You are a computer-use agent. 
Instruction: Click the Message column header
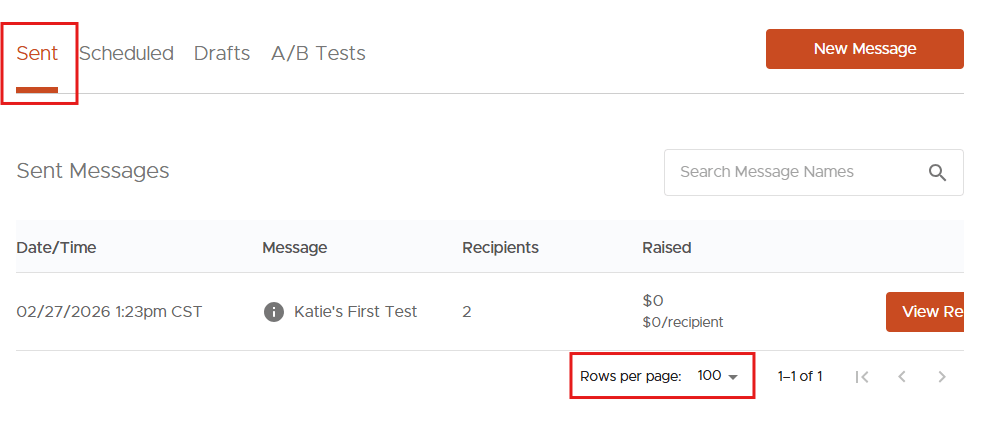pos(294,247)
